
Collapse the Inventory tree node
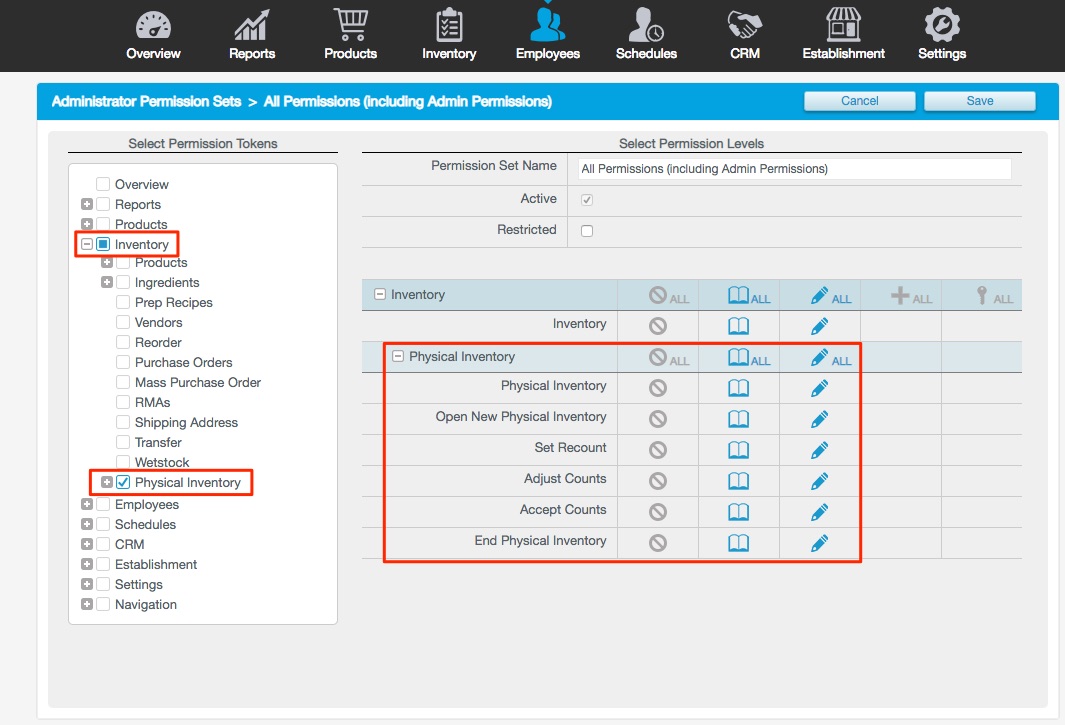(87, 245)
